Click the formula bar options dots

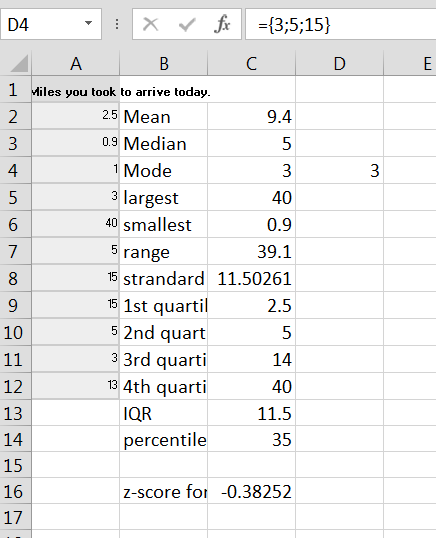(117, 24)
